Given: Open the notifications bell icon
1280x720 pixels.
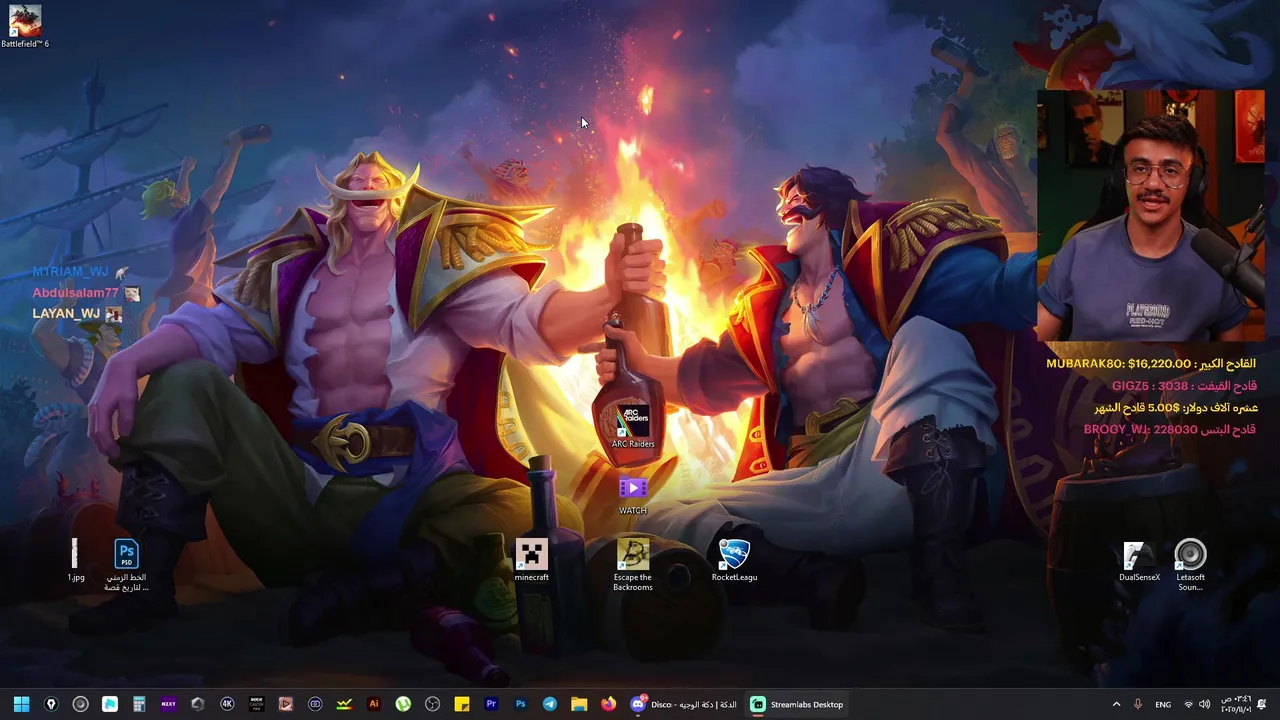Looking at the screenshot, I should coord(1262,704).
